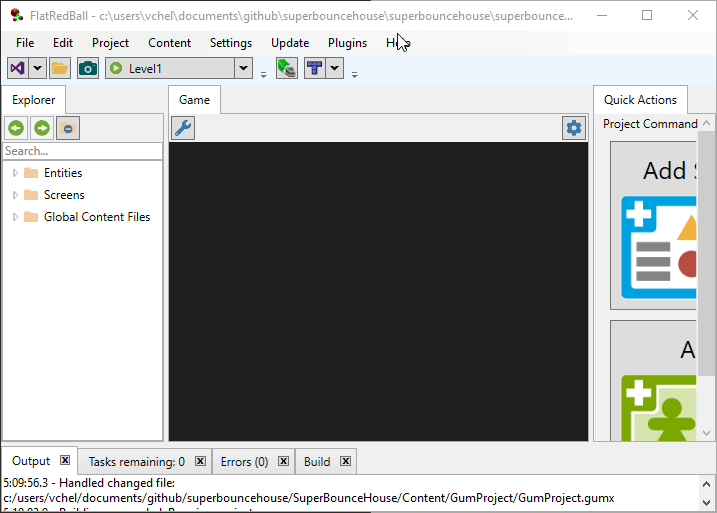The width and height of the screenshot is (717, 513).
Task: Open the Plugins menu
Action: tap(347, 43)
